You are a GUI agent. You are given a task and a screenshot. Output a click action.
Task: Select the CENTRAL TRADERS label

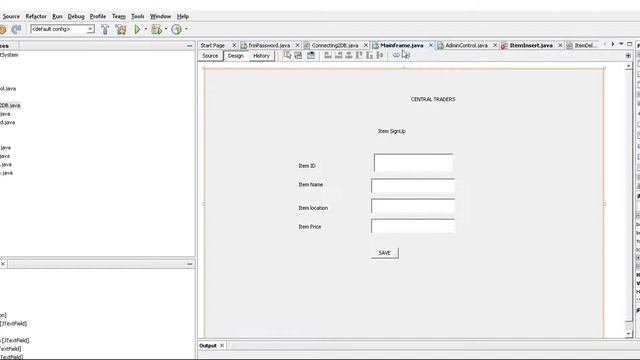click(x=433, y=99)
